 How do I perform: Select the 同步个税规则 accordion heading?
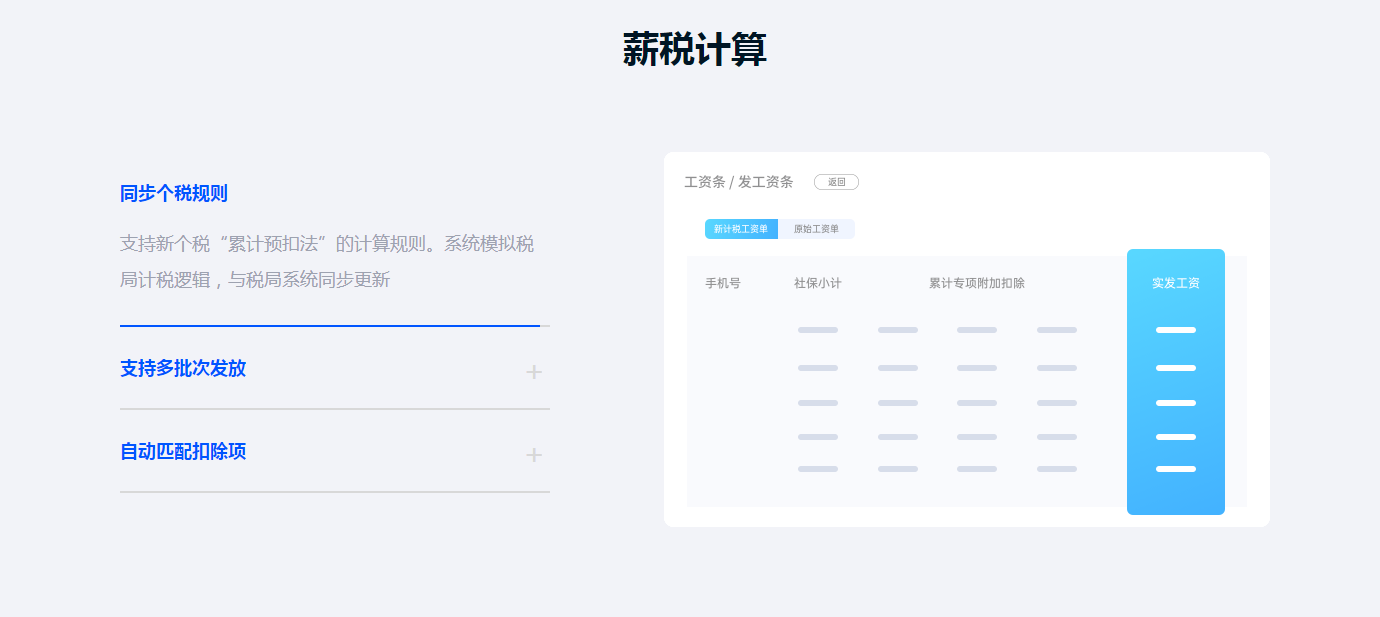pyautogui.click(x=174, y=194)
